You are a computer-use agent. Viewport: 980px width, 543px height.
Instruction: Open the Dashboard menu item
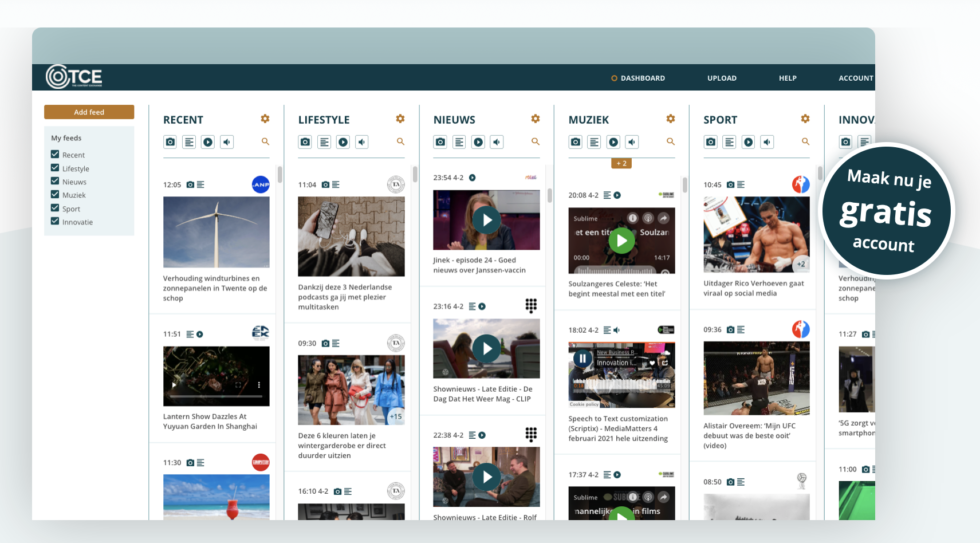tap(642, 78)
